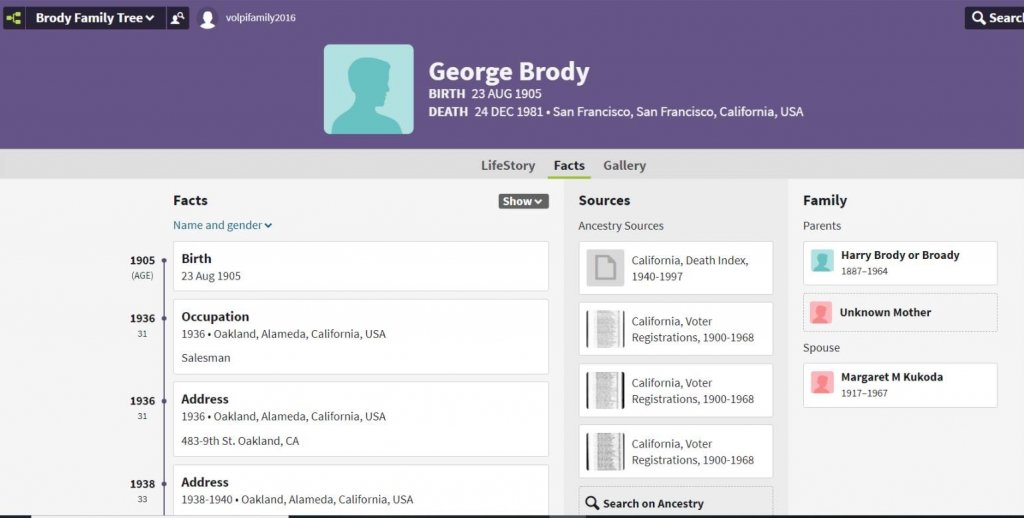Click the first Voter Registrations record thumbnail

[605, 329]
